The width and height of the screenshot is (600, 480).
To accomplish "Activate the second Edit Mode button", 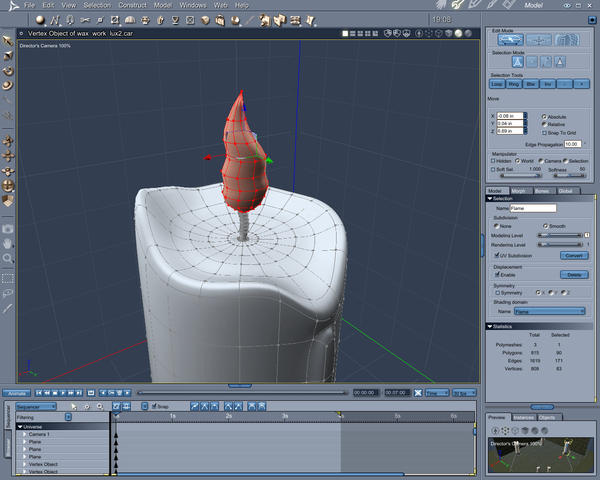I will pos(539,39).
